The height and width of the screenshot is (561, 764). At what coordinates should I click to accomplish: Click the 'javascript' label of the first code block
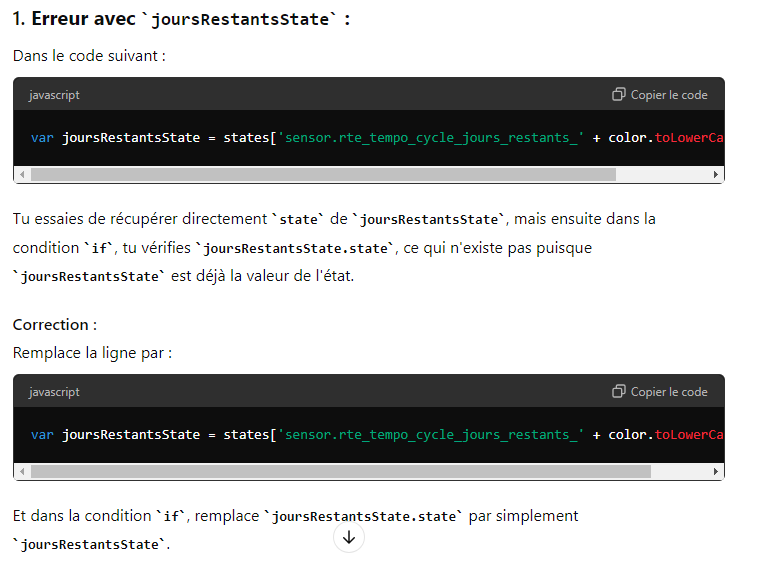(x=54, y=95)
